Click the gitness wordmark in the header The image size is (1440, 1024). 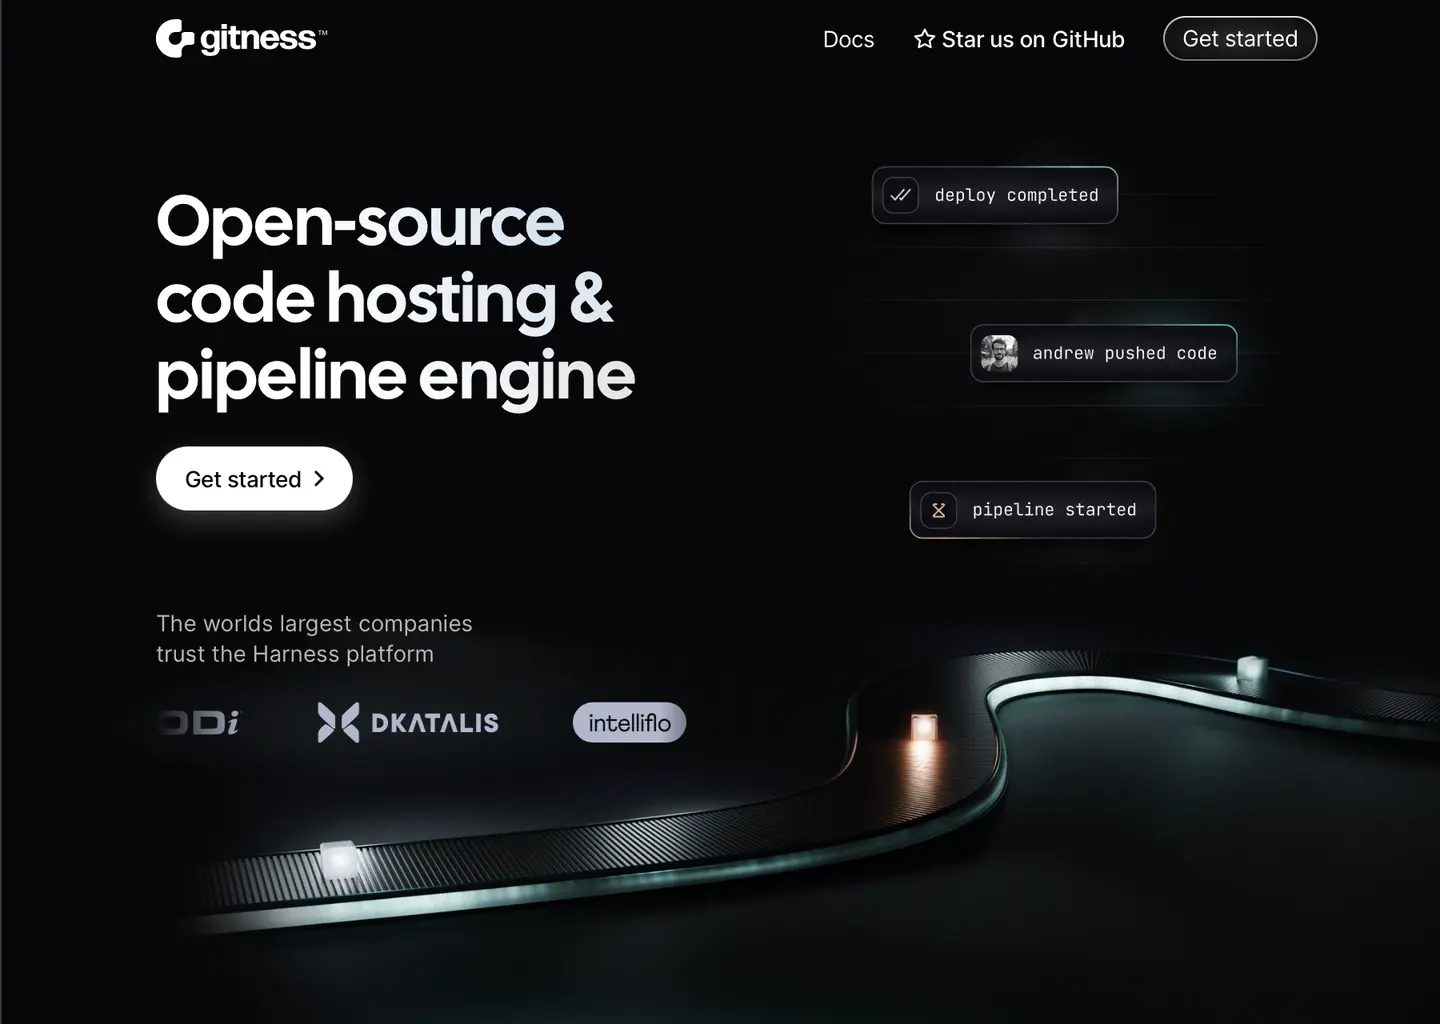(256, 37)
